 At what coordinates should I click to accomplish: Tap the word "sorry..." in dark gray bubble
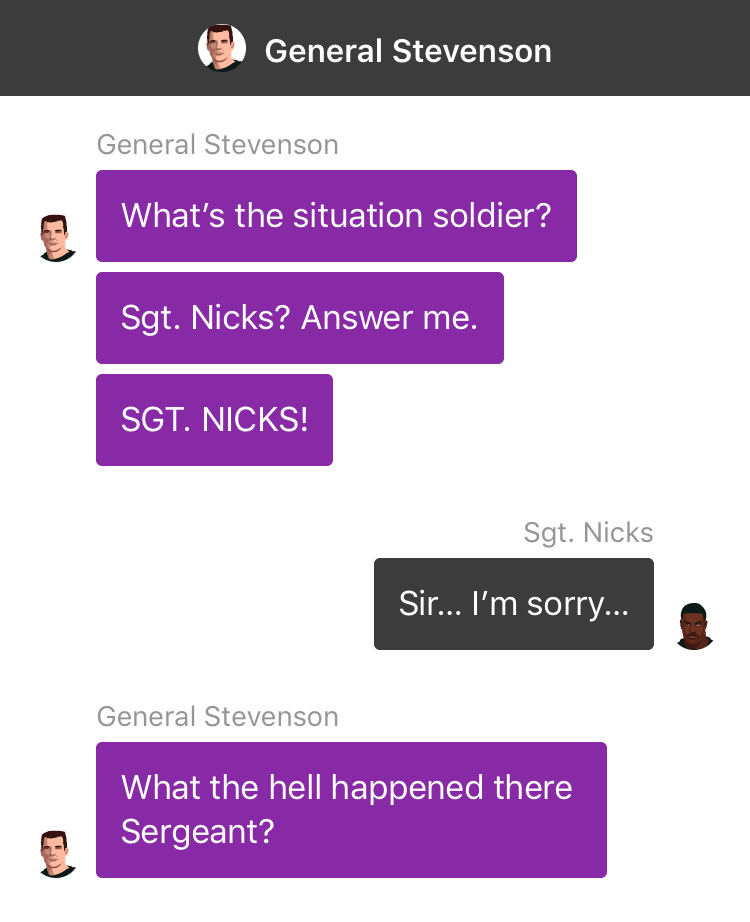[577, 605]
